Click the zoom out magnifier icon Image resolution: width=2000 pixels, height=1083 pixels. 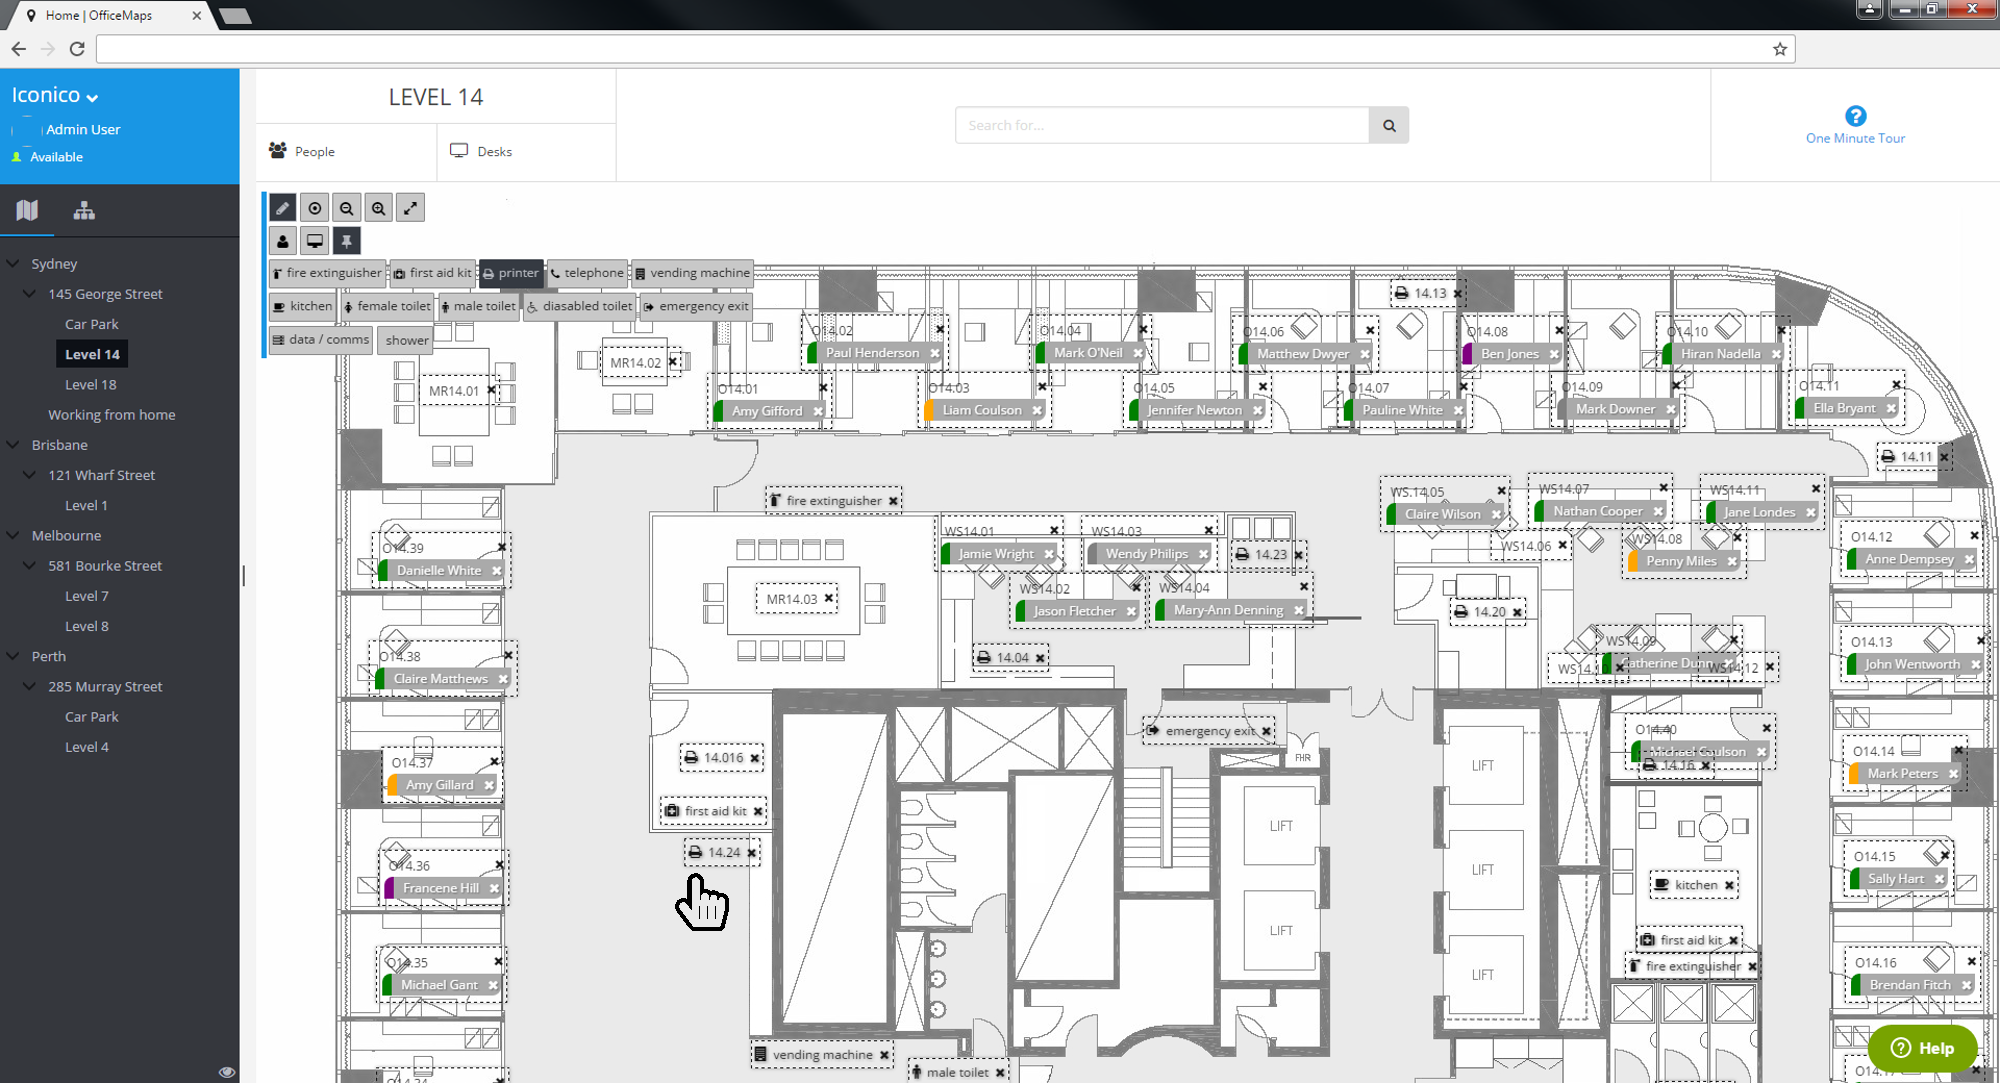click(346, 207)
